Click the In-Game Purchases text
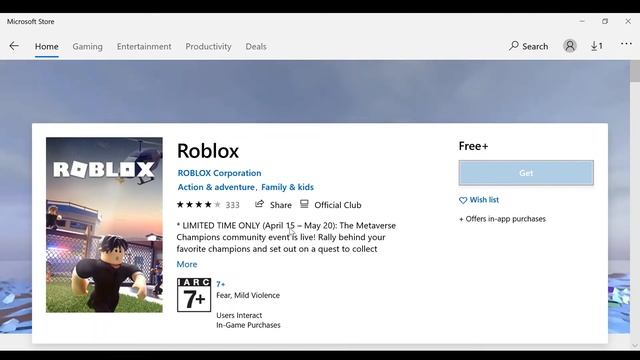The height and width of the screenshot is (360, 640). (x=248, y=325)
